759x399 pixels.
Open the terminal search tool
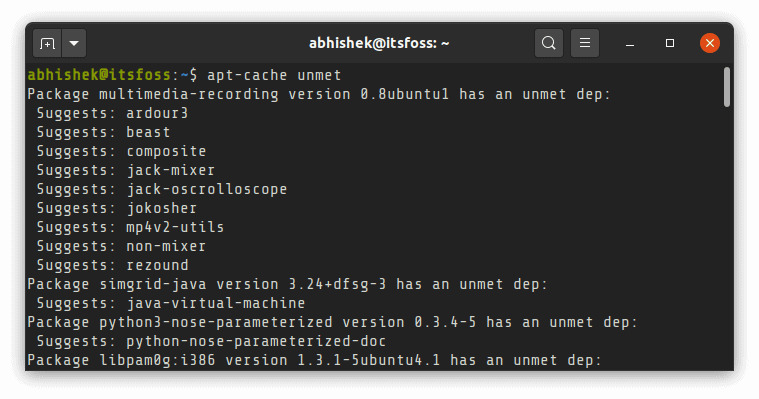pos(548,43)
